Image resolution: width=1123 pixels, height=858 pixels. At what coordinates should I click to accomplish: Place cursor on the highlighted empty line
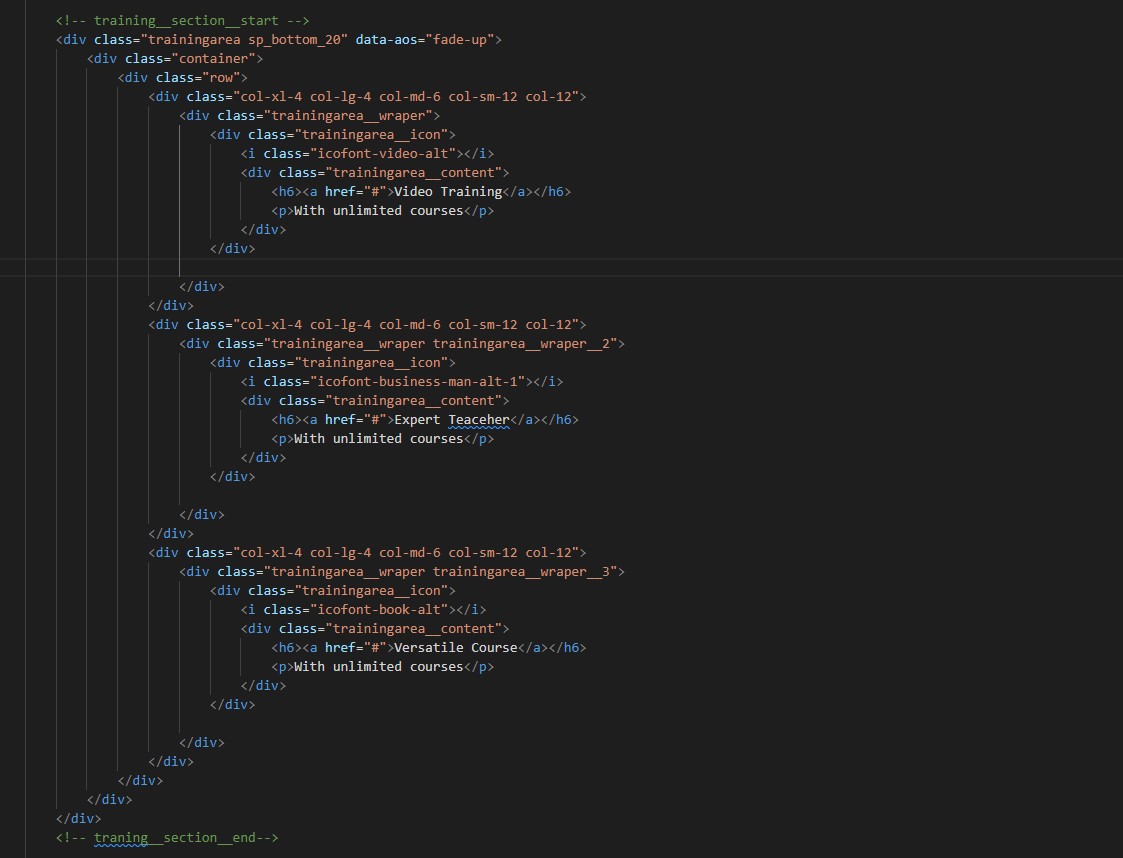562,267
